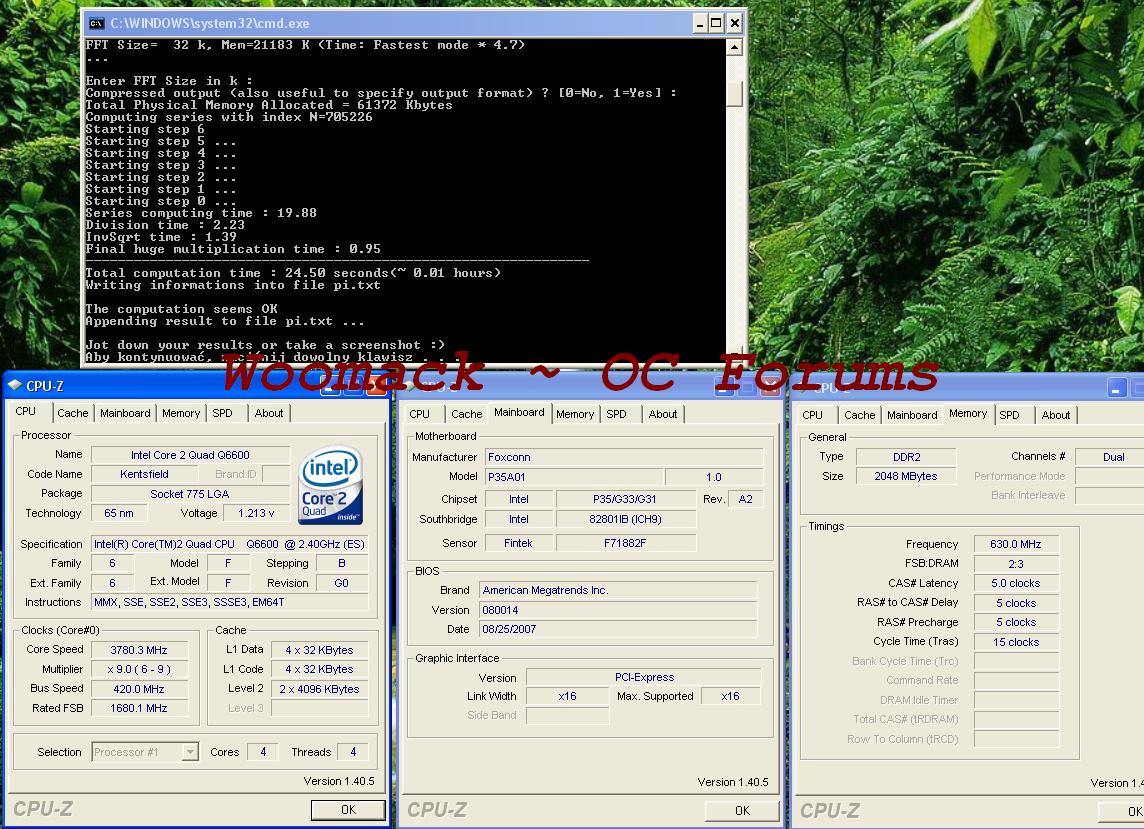Maximize the cmd.exe window
This screenshot has width=1144, height=829.
click(x=716, y=23)
